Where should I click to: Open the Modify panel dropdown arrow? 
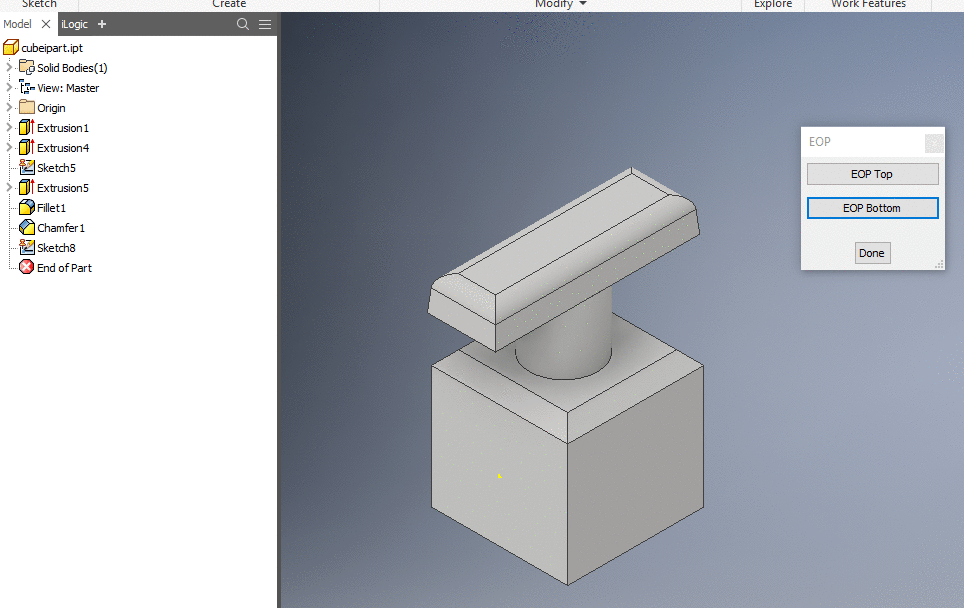pos(581,4)
